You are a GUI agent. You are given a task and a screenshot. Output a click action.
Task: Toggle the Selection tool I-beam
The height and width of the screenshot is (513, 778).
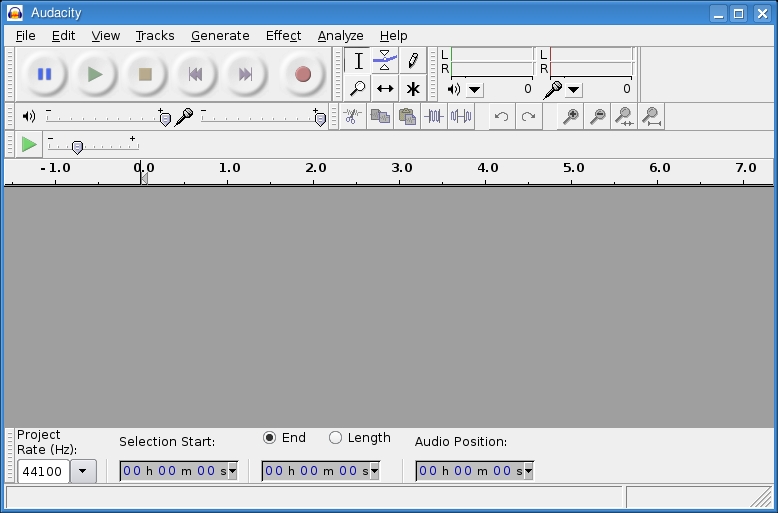358,61
